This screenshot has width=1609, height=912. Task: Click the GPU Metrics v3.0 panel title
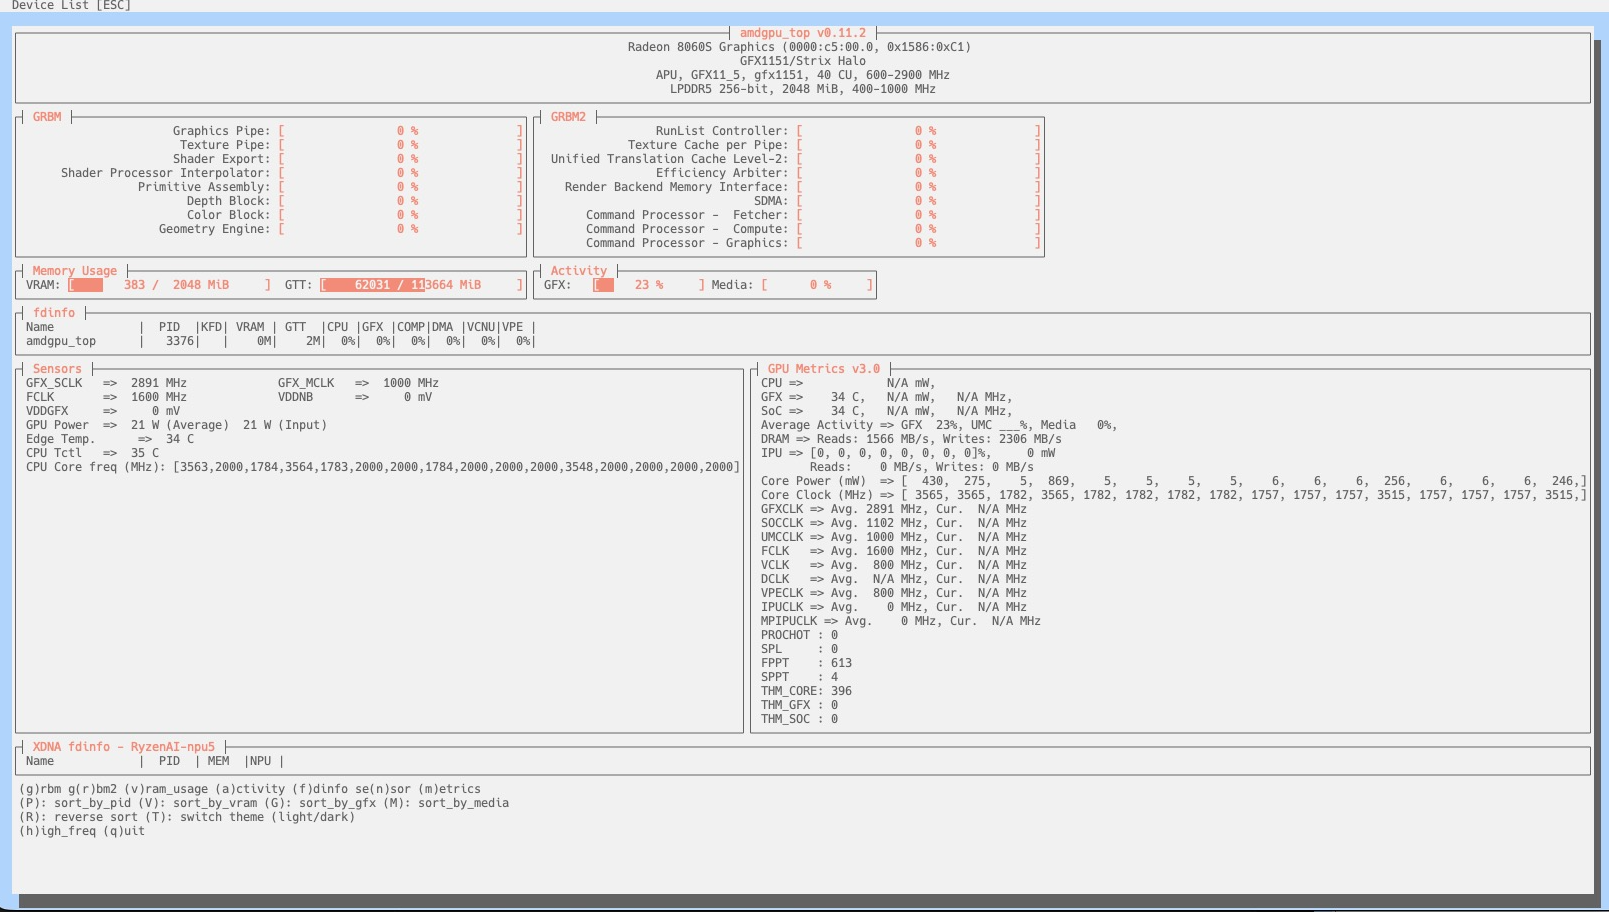tap(823, 369)
